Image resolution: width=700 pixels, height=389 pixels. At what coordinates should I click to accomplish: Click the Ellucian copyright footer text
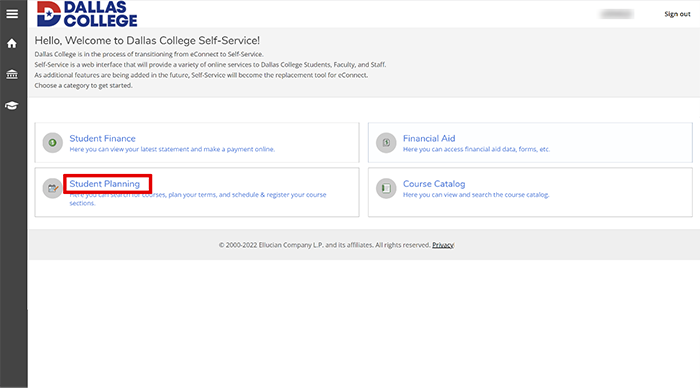(325, 245)
